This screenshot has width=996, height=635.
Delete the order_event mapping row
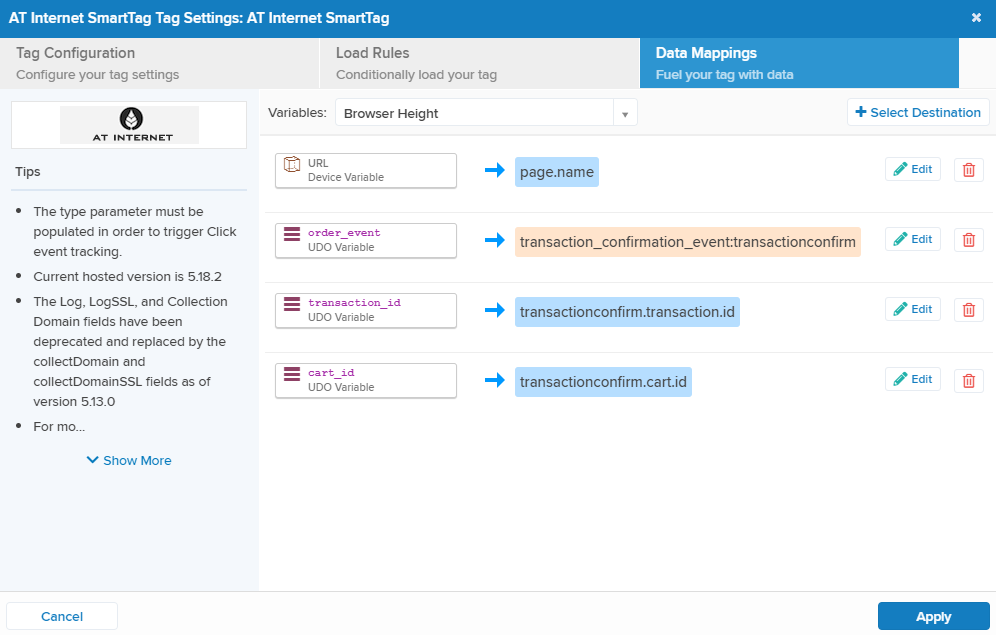point(968,240)
